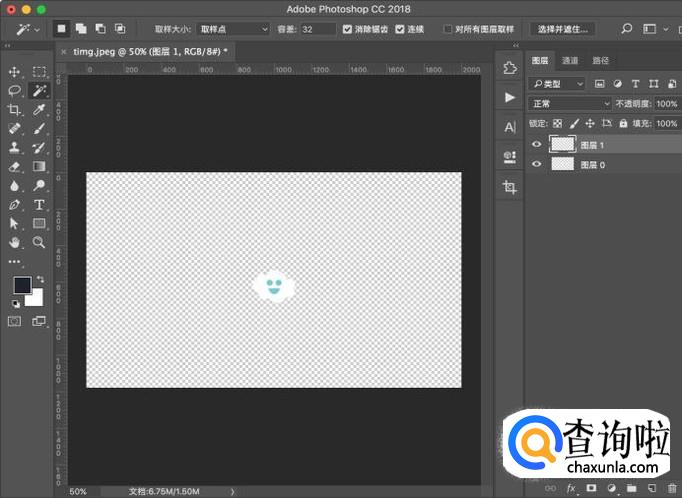The height and width of the screenshot is (498, 682).
Task: Select the Eraser tool
Action: 15,167
